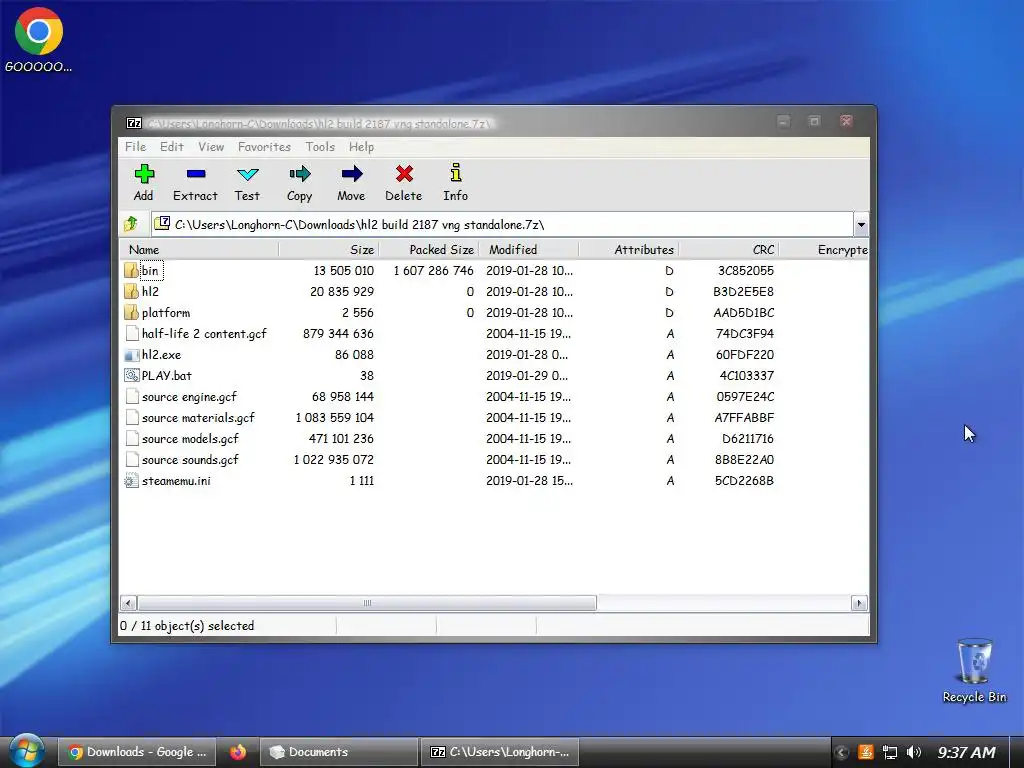Sort by Size column header
The width and height of the screenshot is (1024, 768).
pos(329,249)
